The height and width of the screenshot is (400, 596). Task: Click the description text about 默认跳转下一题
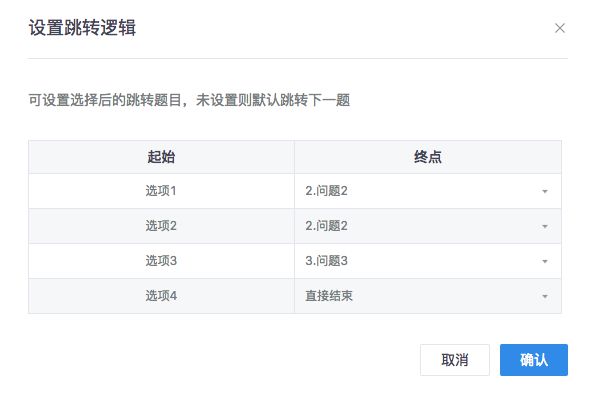pyautogui.click(x=189, y=100)
